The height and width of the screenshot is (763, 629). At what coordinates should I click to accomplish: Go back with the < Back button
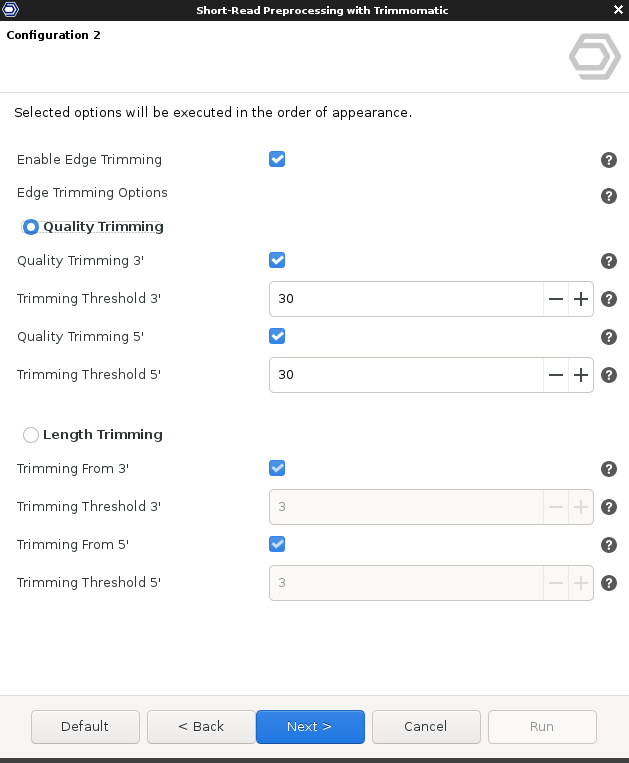201,727
